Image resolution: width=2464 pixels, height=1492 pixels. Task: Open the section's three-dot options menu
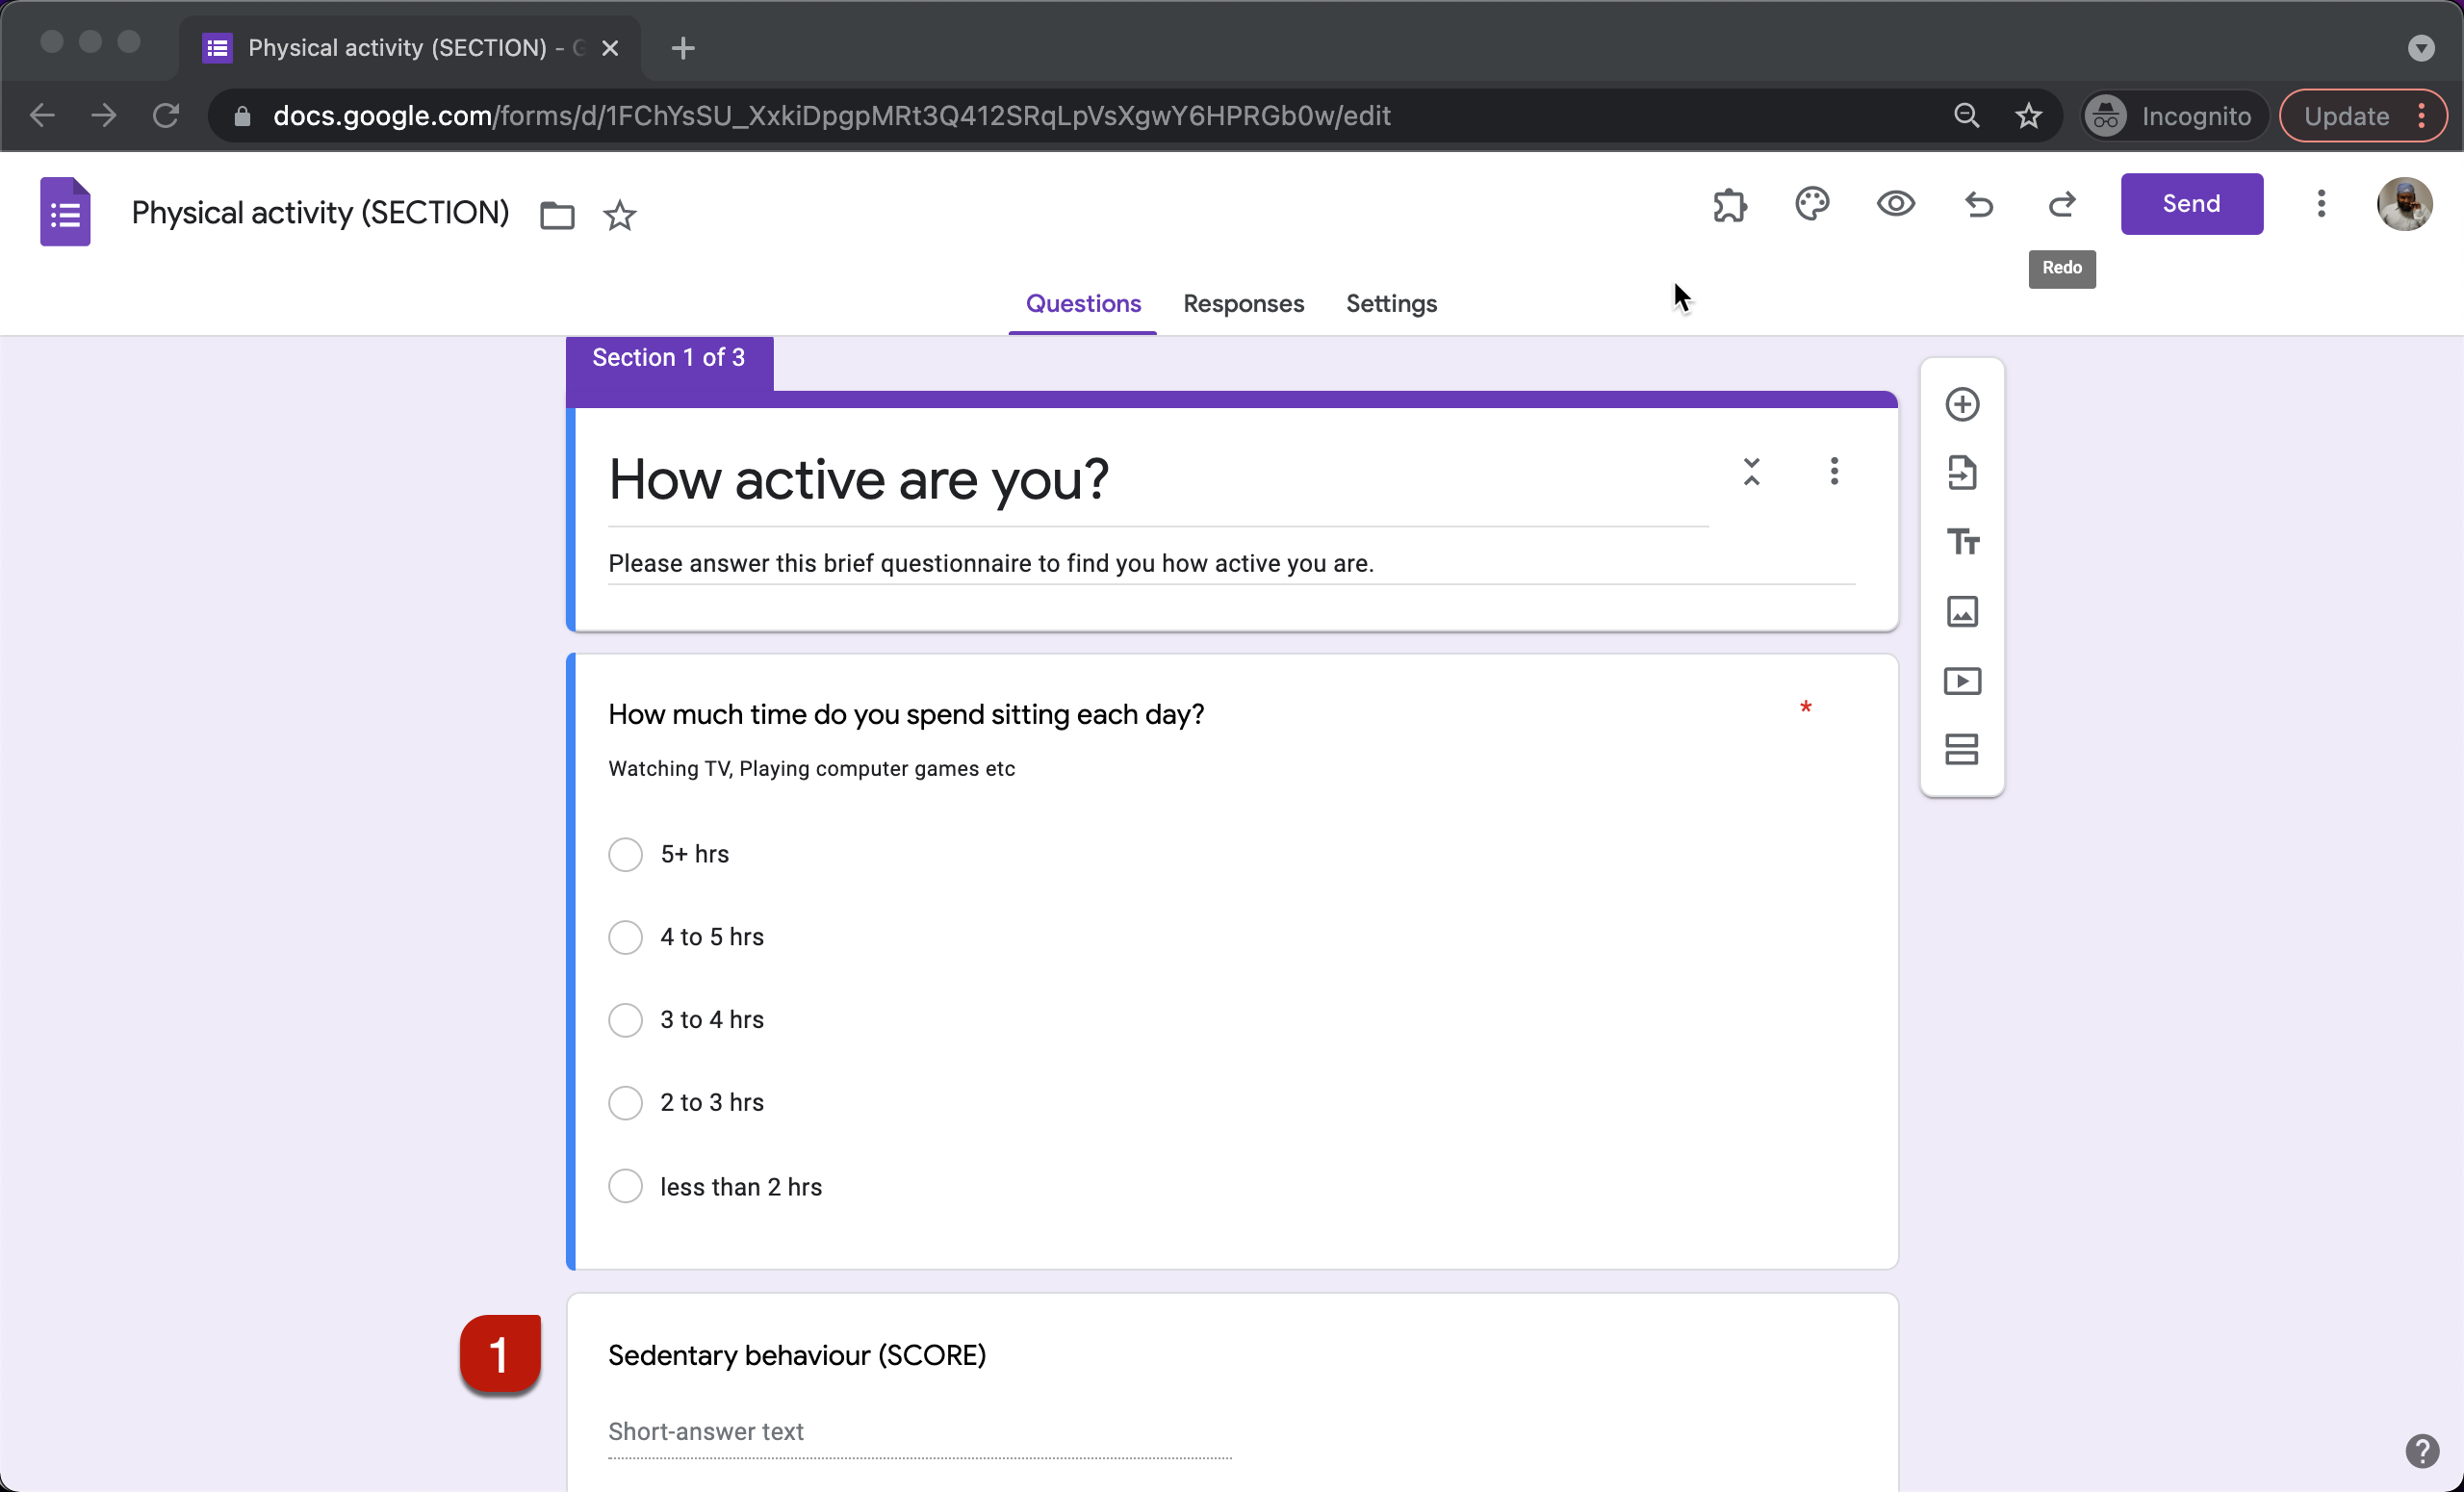(1833, 471)
